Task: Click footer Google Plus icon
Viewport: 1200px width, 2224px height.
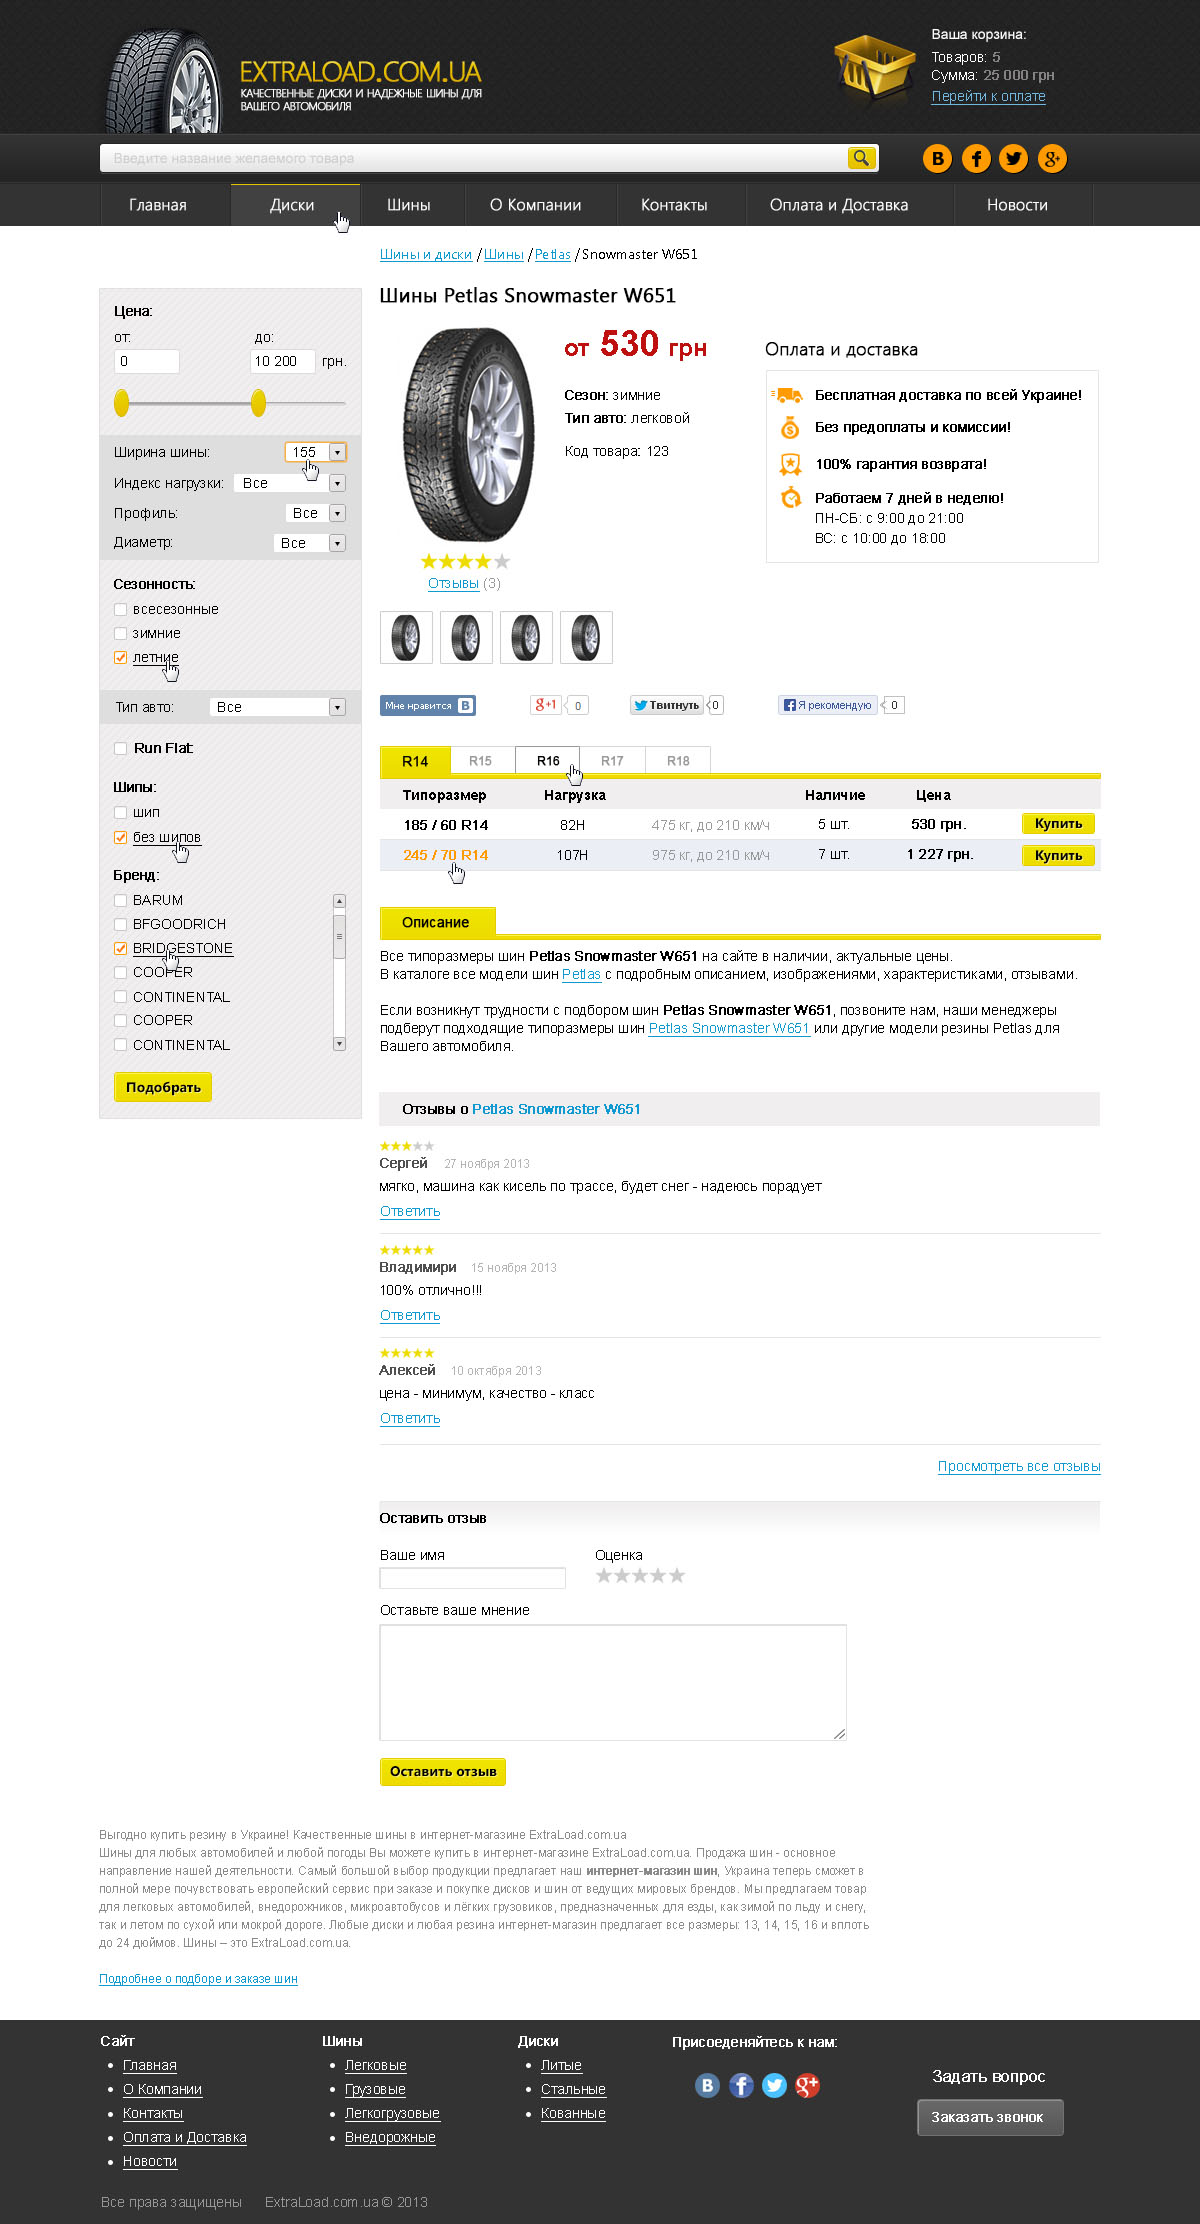Action: 807,2085
